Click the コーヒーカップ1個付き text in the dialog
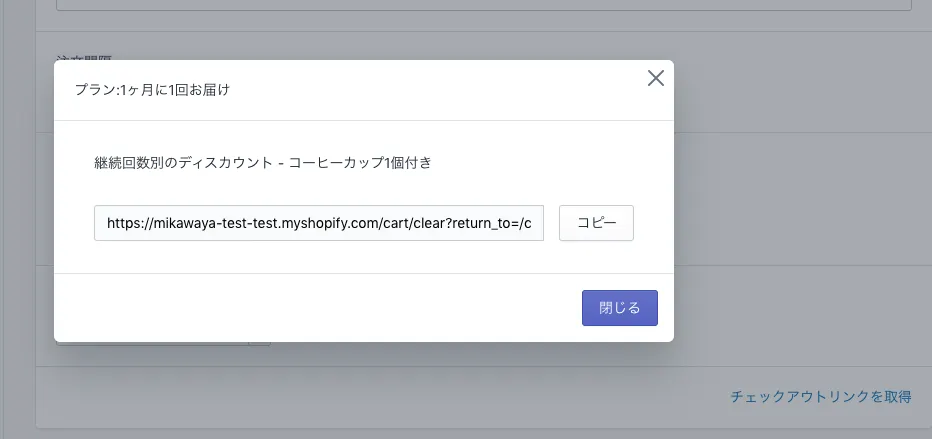Screen dimensions: 932x439 coord(360,162)
